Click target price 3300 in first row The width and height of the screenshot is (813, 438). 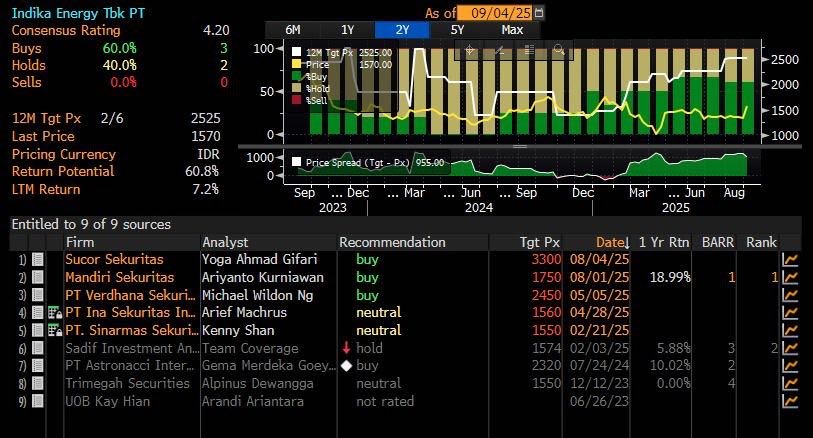coord(546,259)
